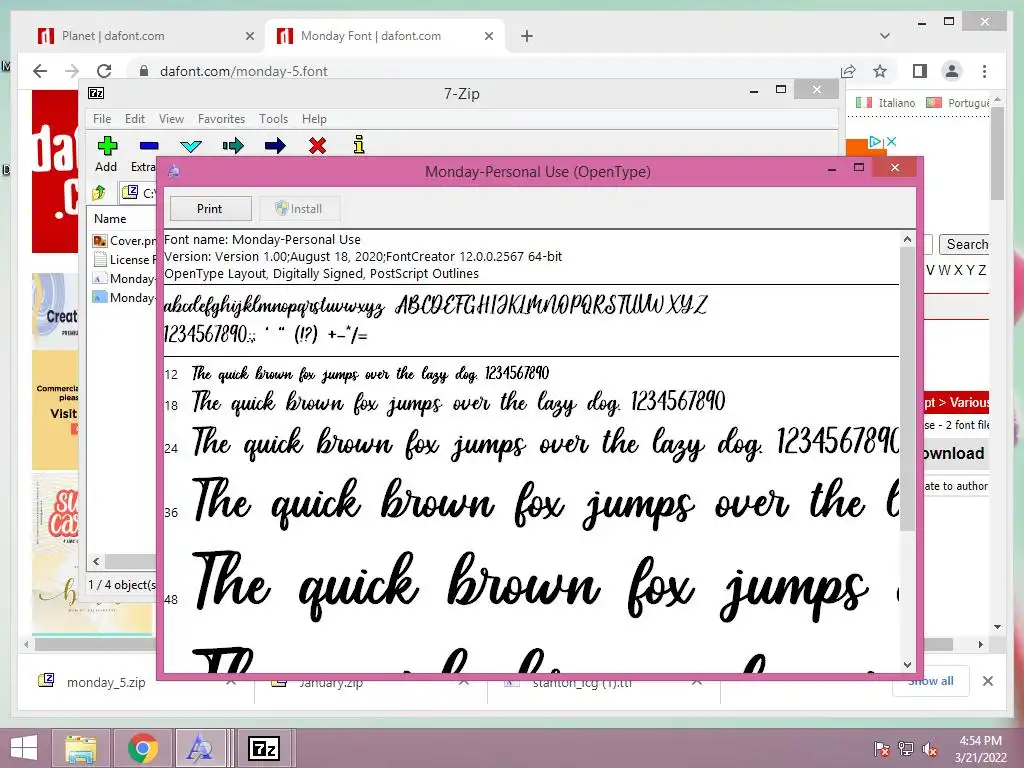Click the Print button in font viewer
Viewport: 1024px width, 768px height.
210,209
